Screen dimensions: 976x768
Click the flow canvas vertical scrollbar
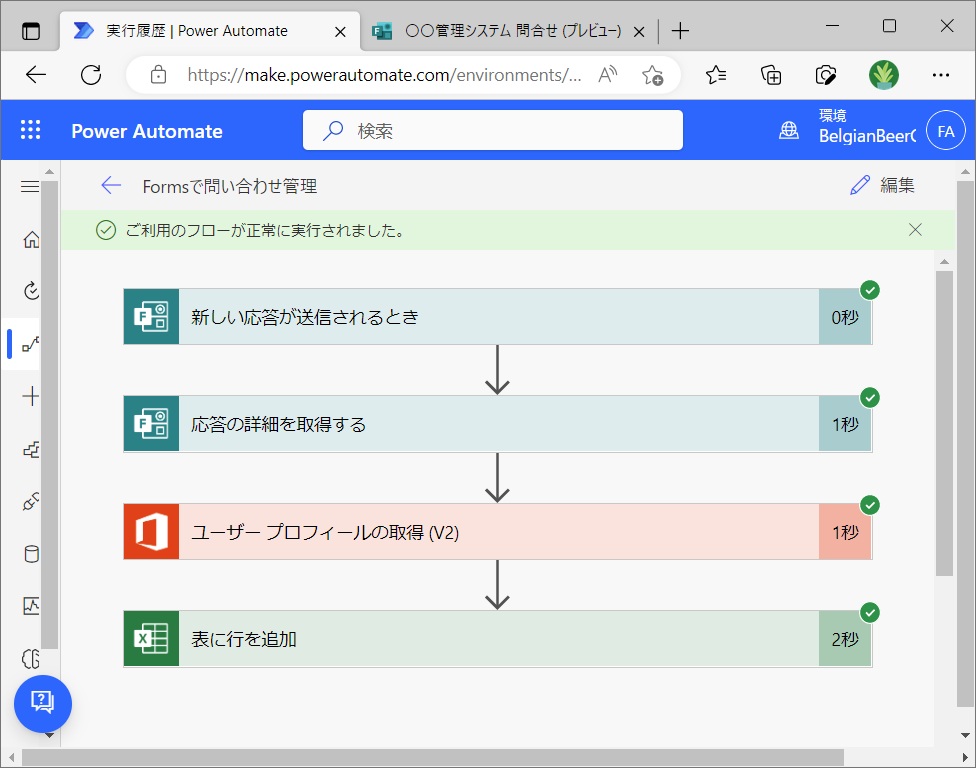[944, 423]
